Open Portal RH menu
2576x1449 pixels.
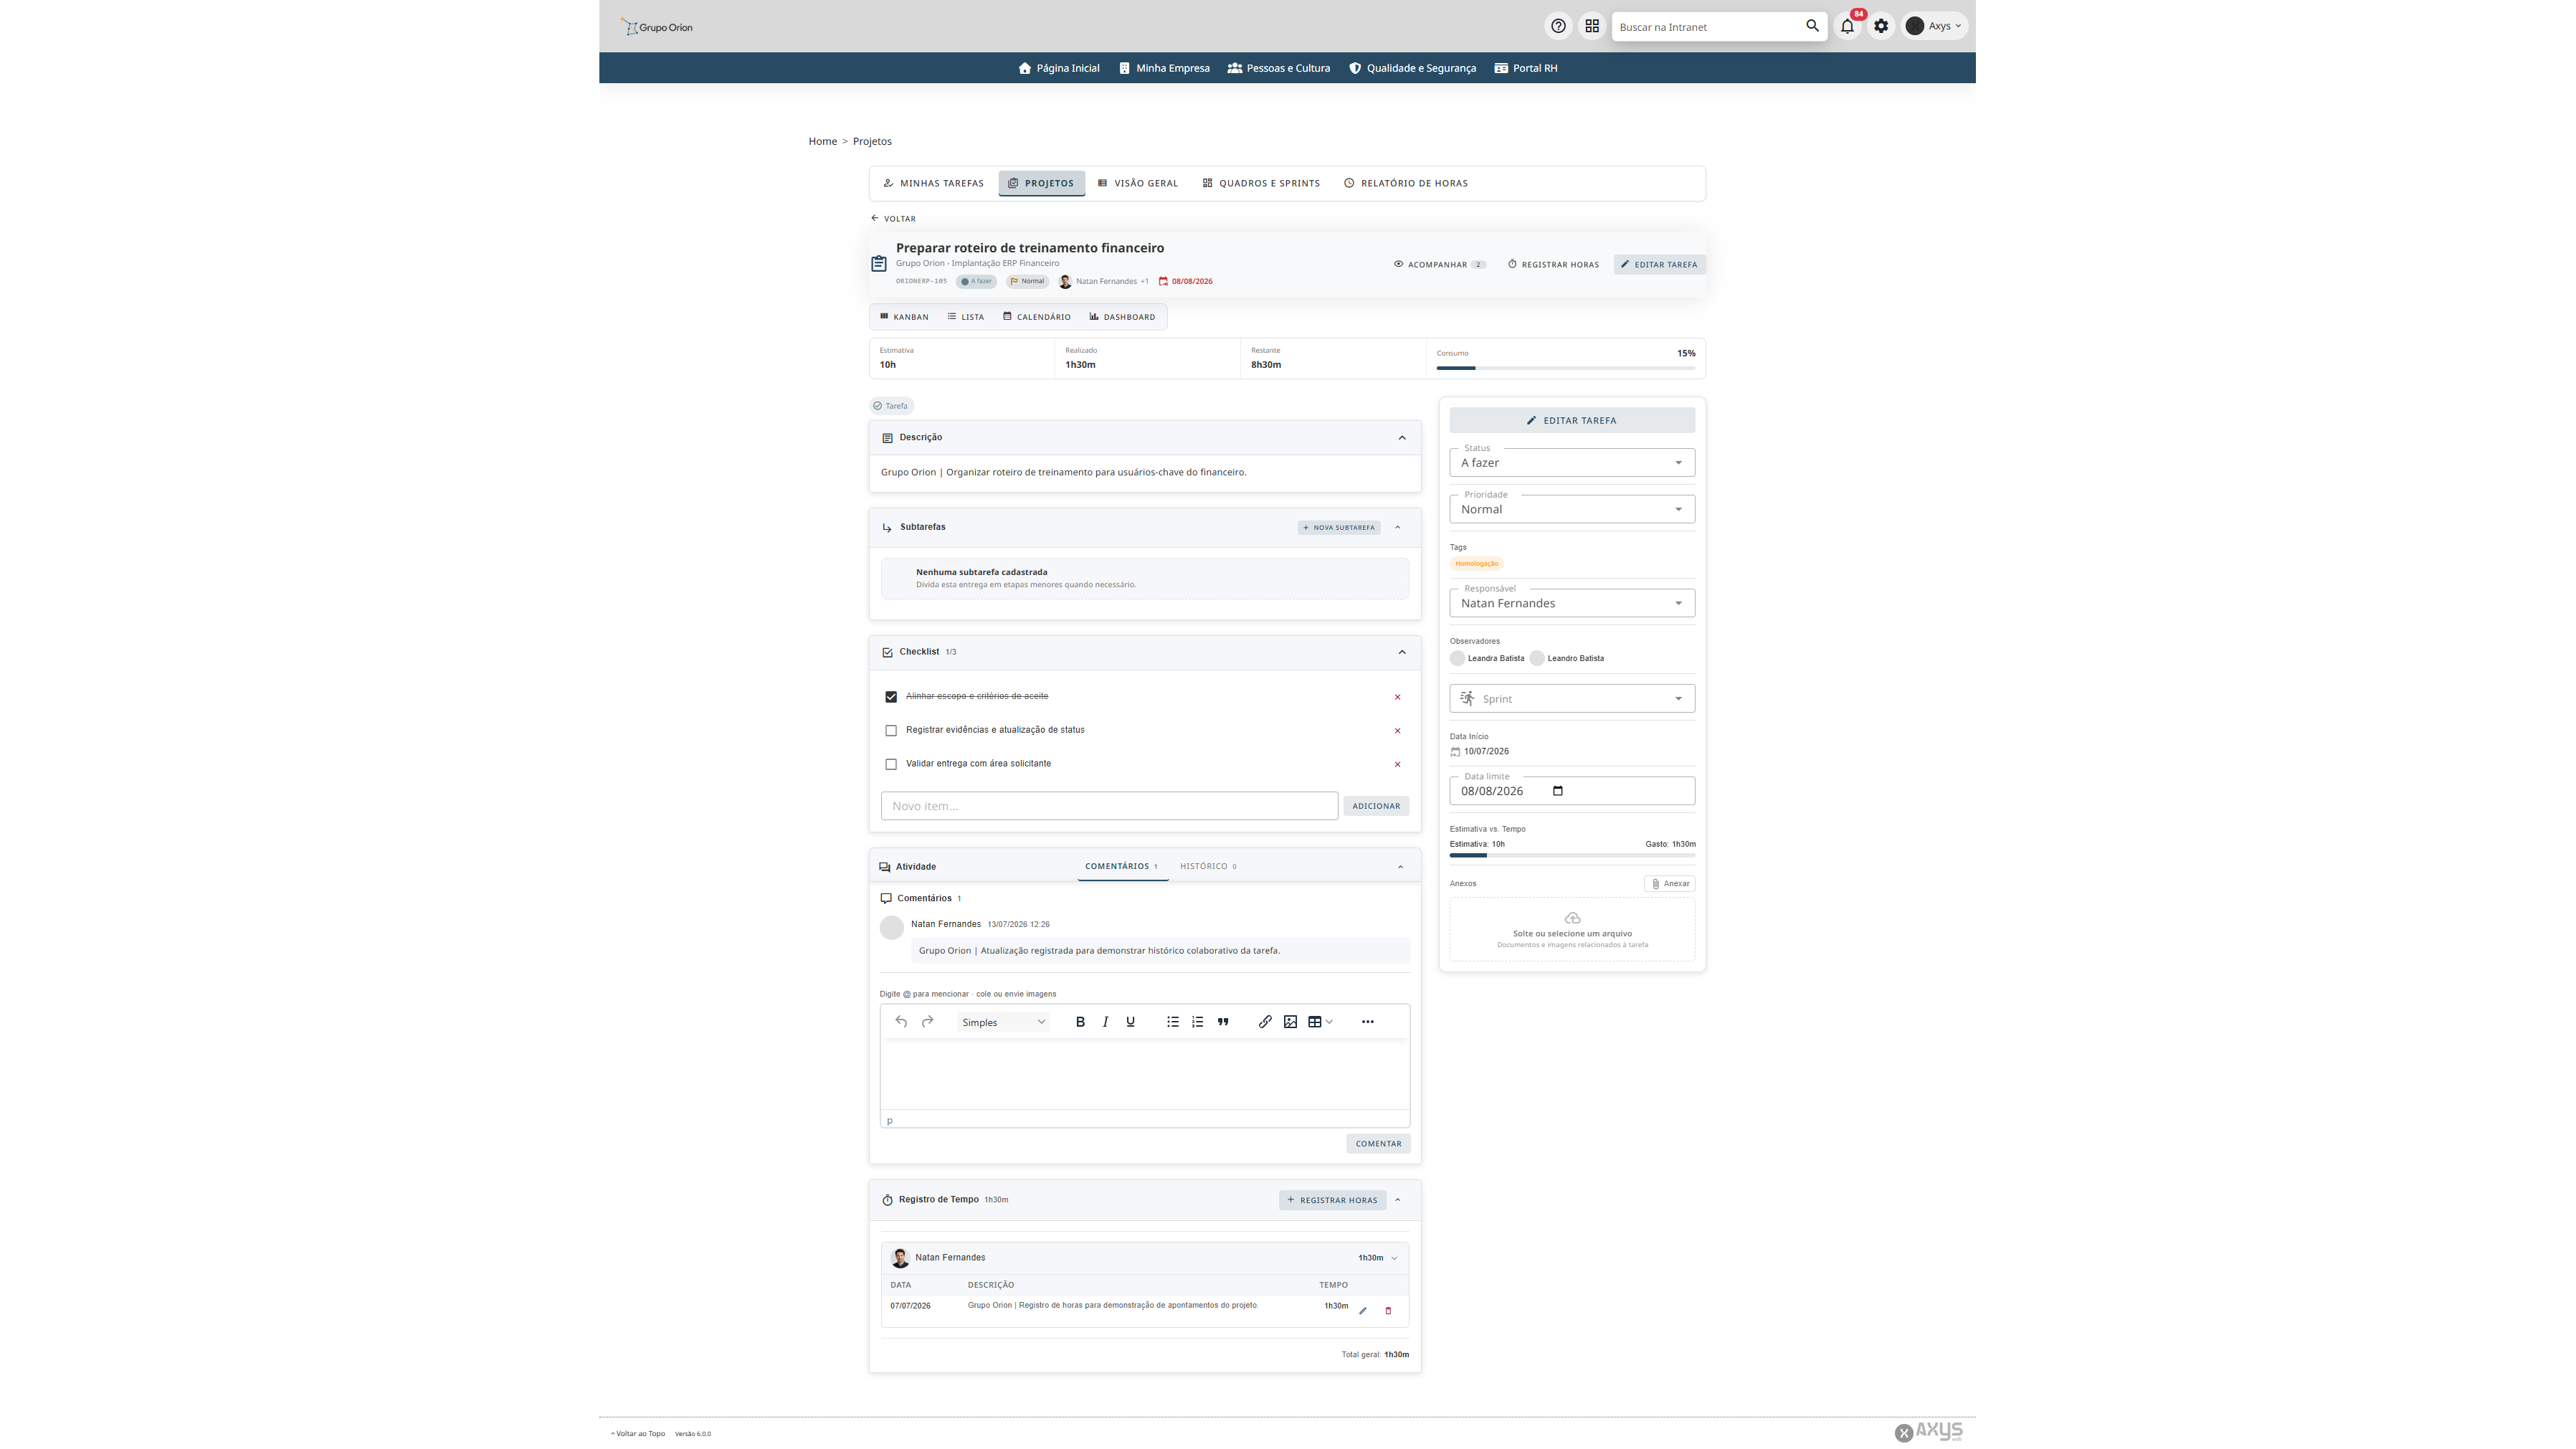(x=1526, y=68)
